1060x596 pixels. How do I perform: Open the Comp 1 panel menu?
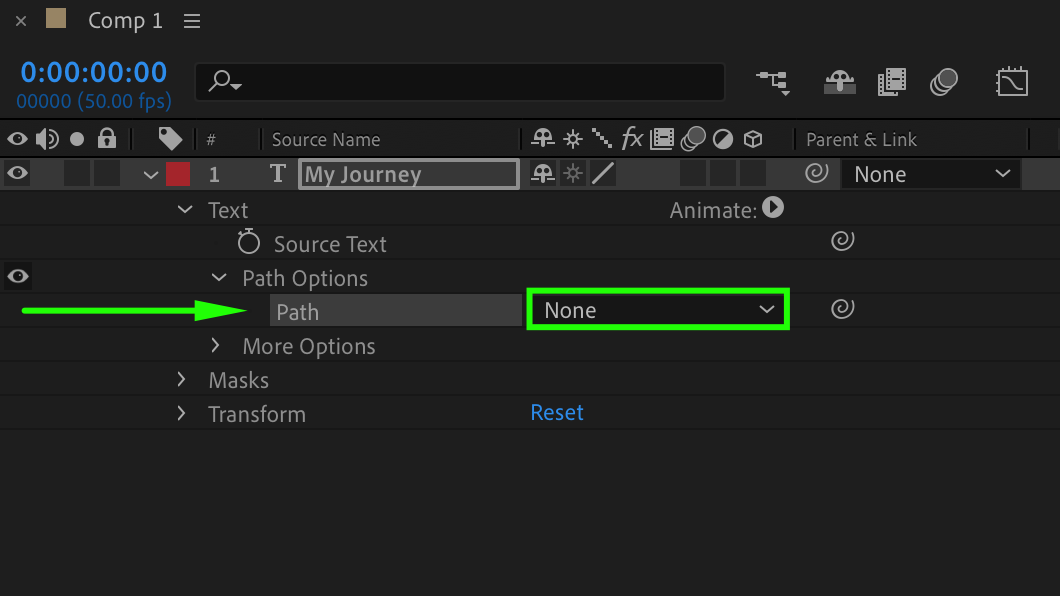[x=192, y=21]
